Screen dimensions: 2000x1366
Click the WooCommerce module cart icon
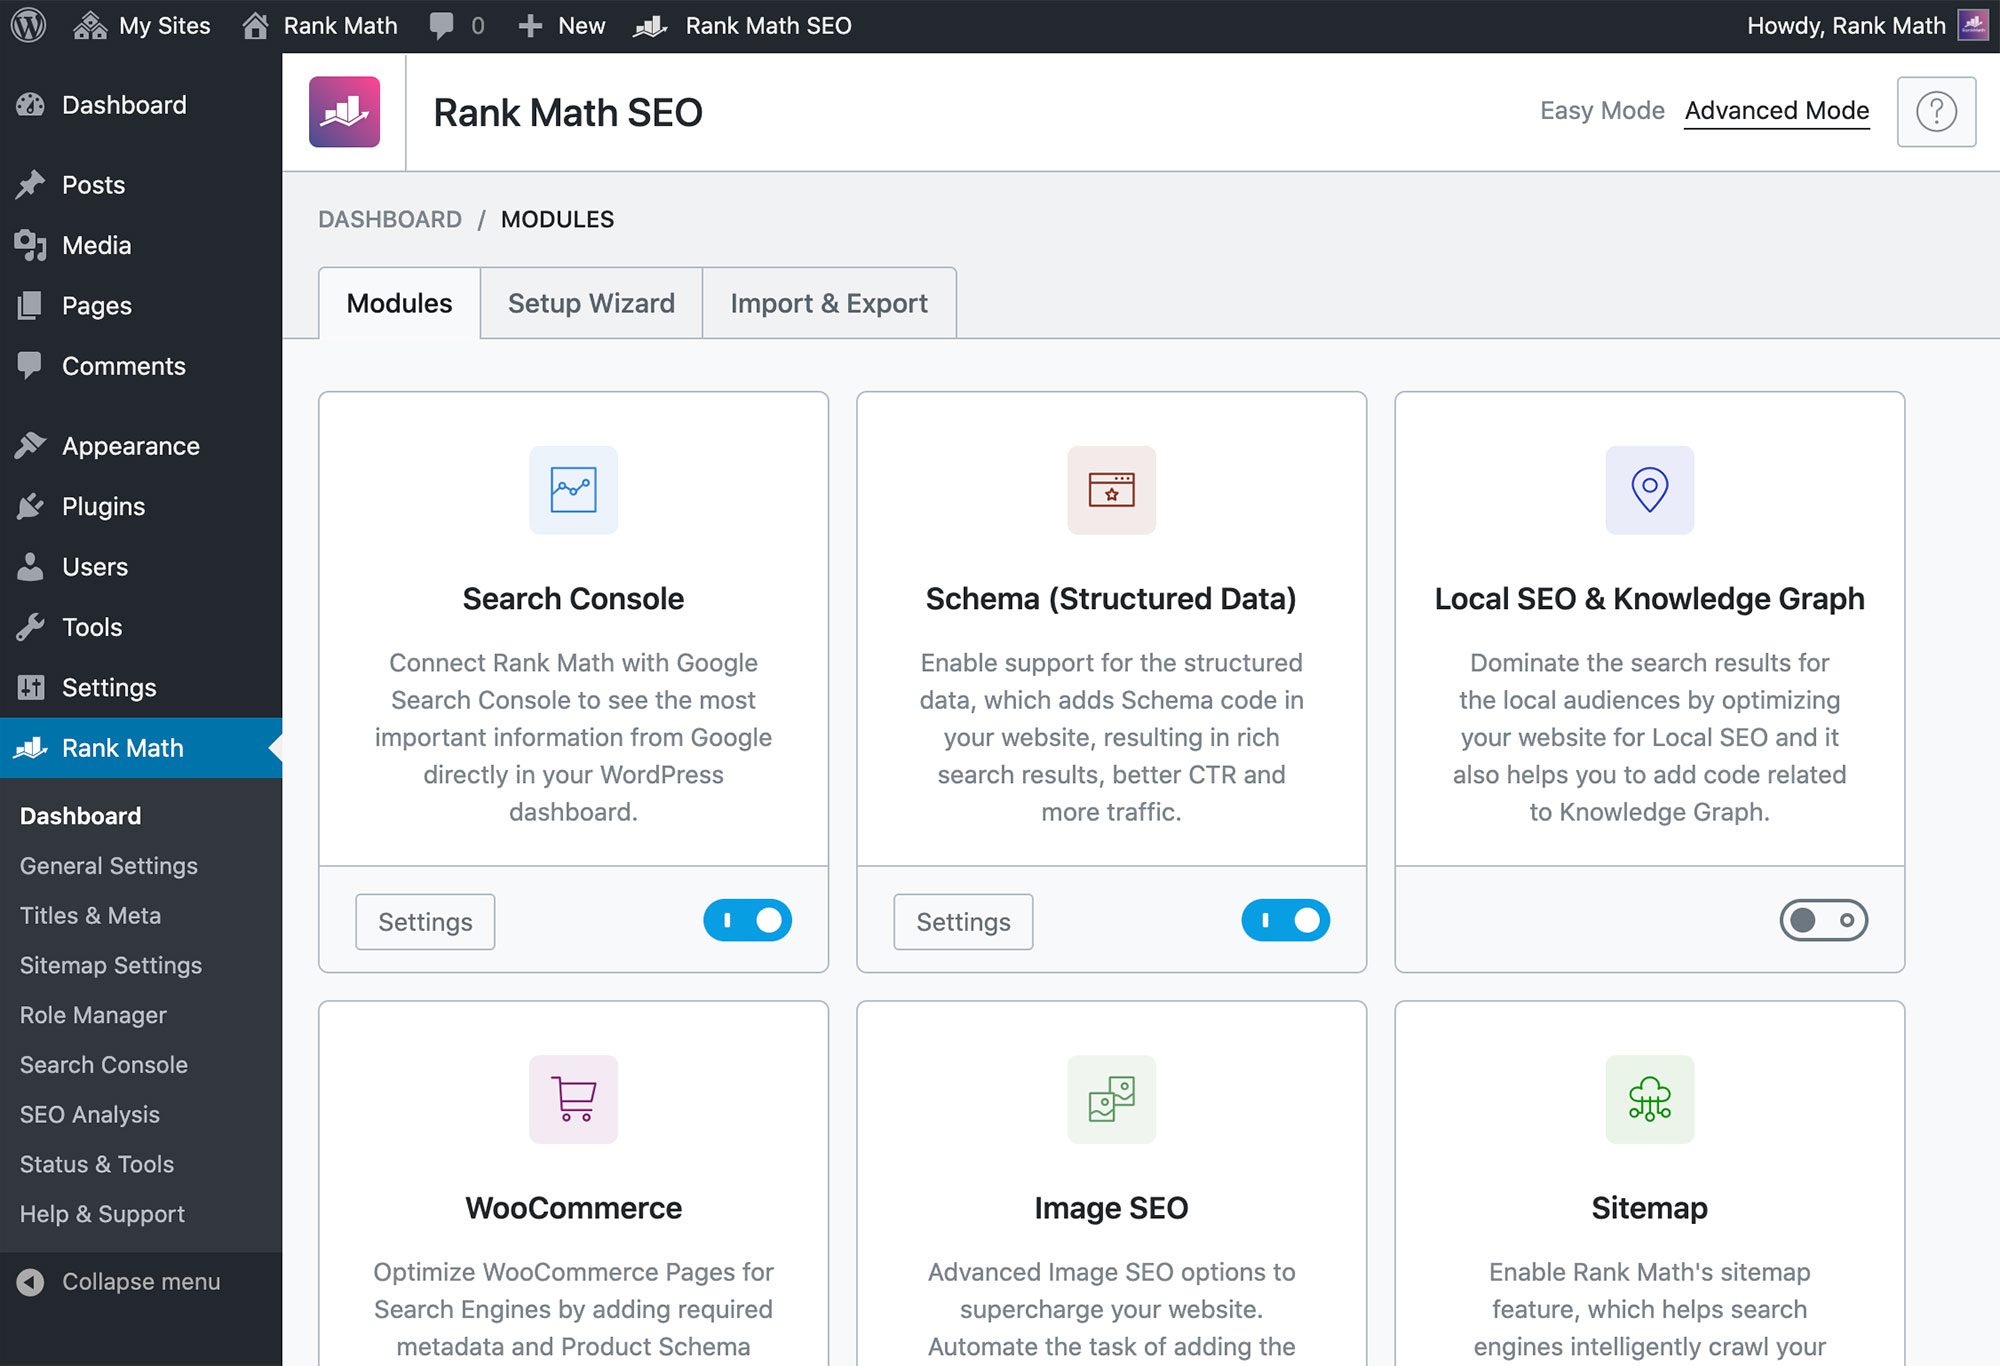tap(573, 1099)
